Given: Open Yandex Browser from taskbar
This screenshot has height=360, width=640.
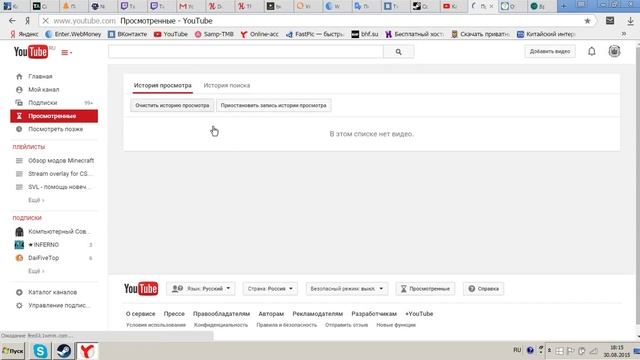Looking at the screenshot, I should [87, 351].
